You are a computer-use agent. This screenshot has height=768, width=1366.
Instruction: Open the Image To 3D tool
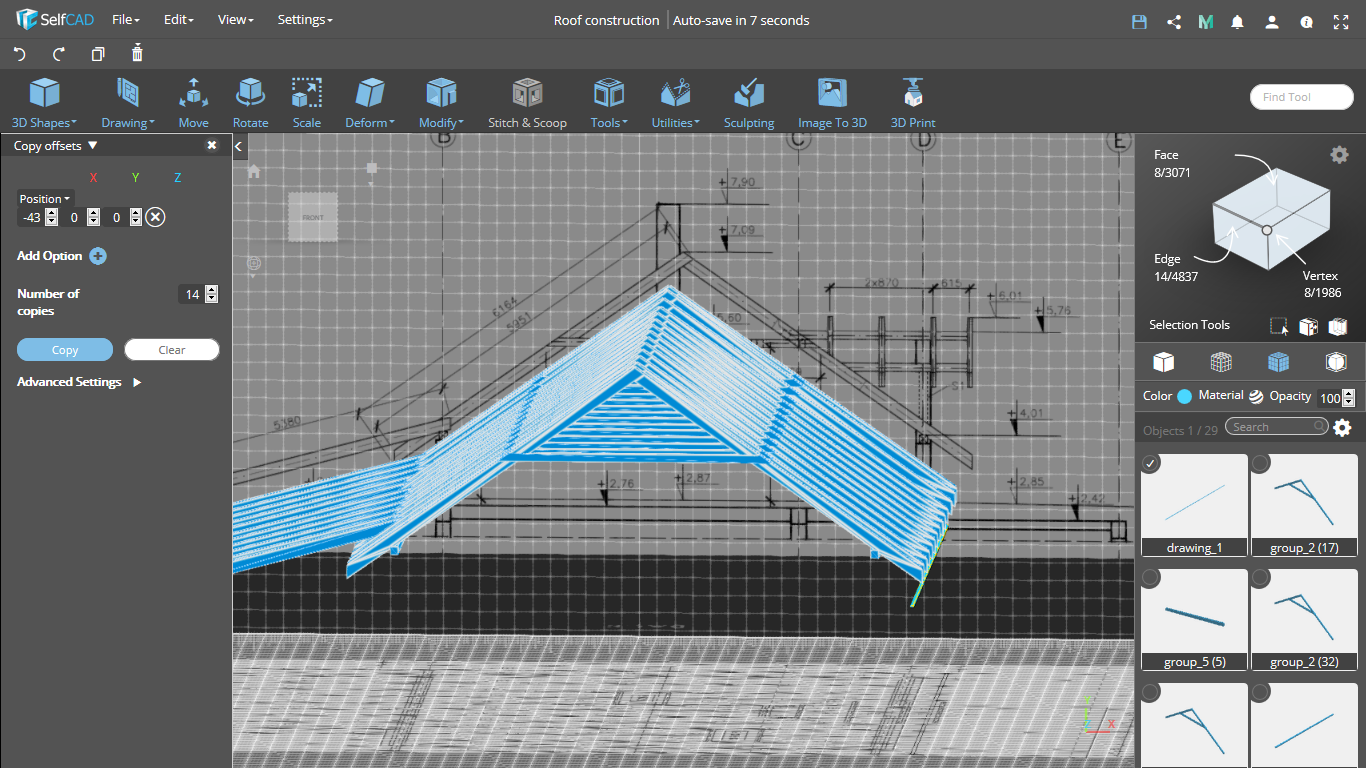click(x=832, y=103)
